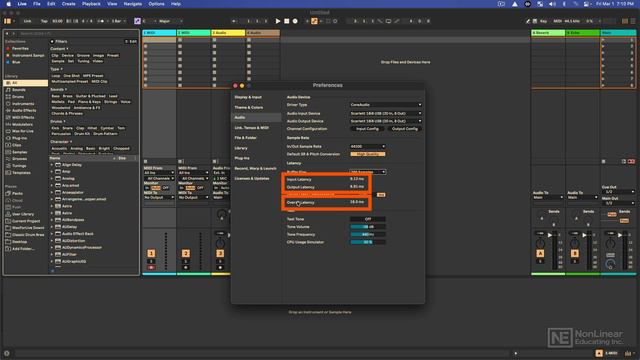Open the Help menu
The height and width of the screenshot is (360, 640).
(176, 4)
